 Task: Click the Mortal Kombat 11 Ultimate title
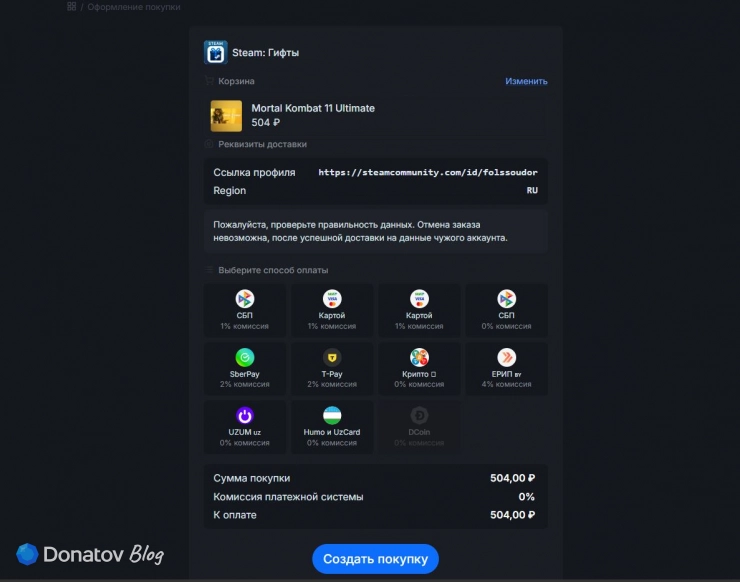[x=313, y=108]
